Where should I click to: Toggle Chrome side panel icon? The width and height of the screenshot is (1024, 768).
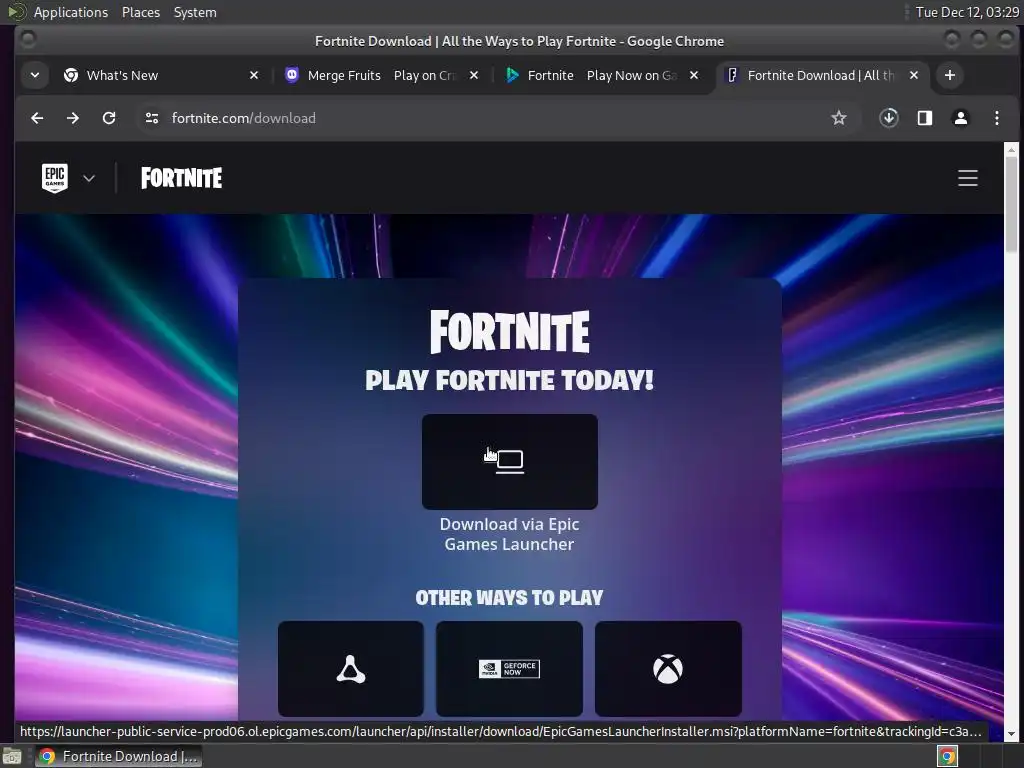(x=925, y=118)
